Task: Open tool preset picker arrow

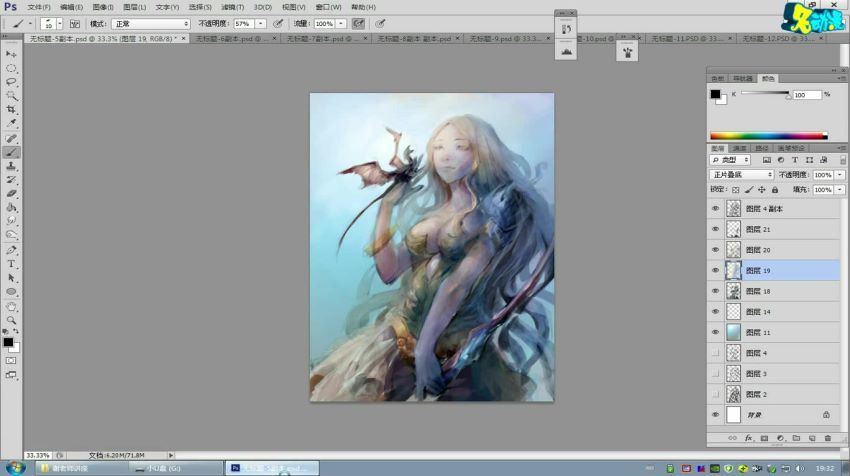Action: 30,24
